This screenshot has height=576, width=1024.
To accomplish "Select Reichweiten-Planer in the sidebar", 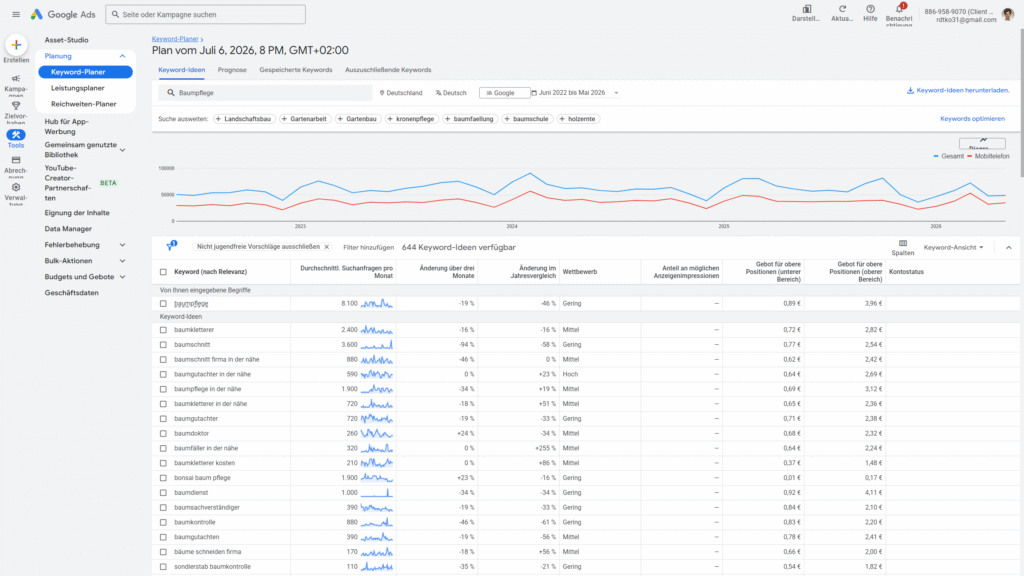I will point(84,104).
